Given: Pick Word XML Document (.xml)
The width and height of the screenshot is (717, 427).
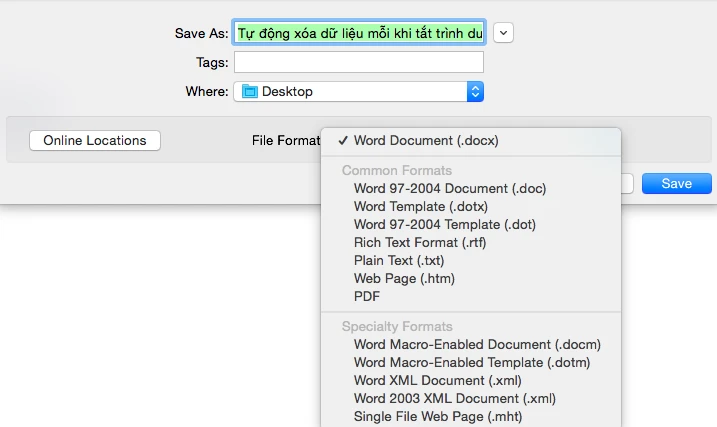Looking at the screenshot, I should [x=471, y=380].
